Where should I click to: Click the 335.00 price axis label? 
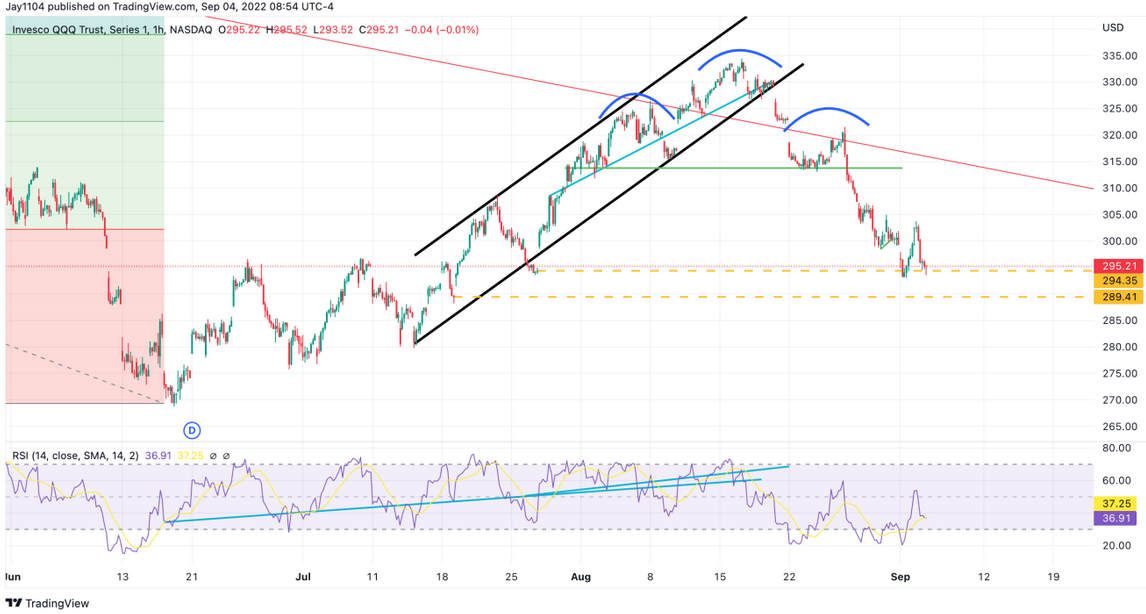pyautogui.click(x=1119, y=56)
